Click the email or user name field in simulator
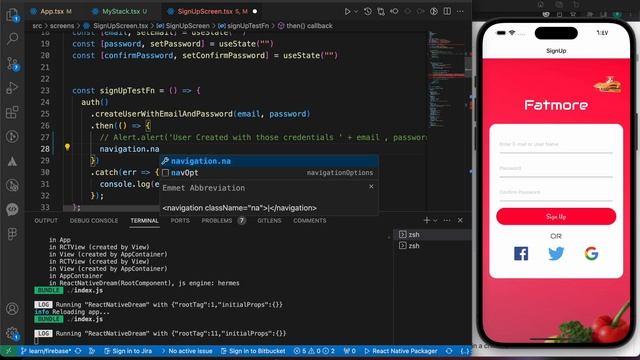 click(x=556, y=145)
